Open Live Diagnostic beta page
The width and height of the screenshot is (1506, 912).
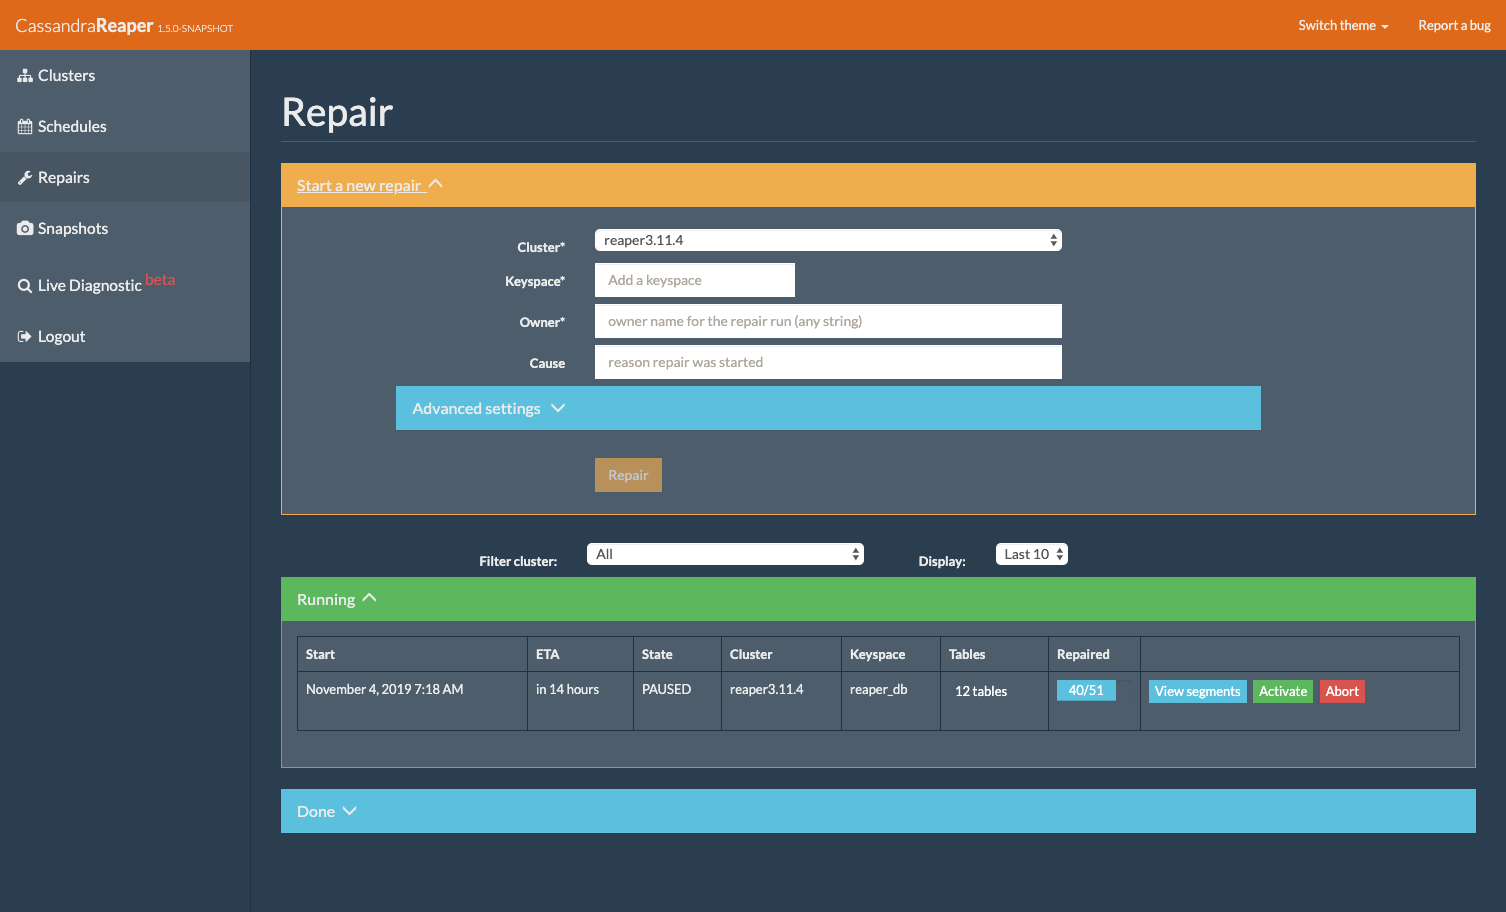tap(125, 284)
